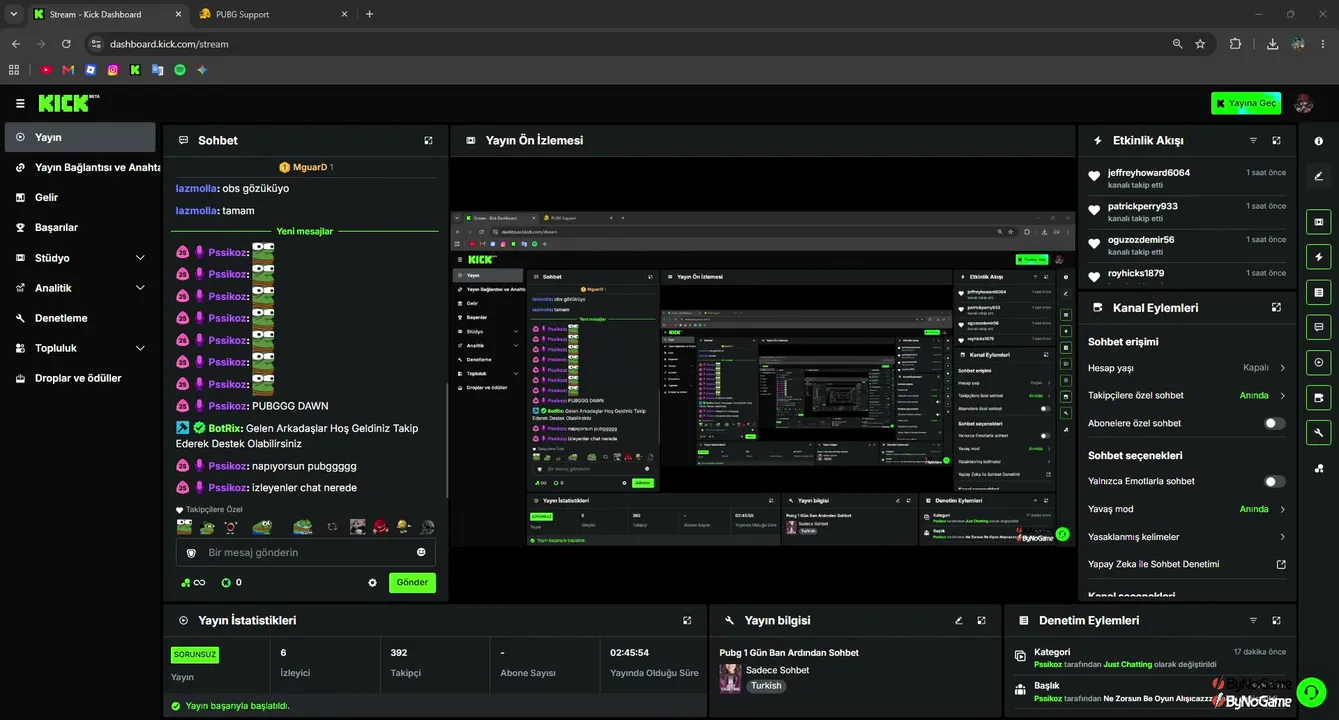Click the chat identity shield icon
Viewport: 1339px width, 720px height.
click(191, 553)
